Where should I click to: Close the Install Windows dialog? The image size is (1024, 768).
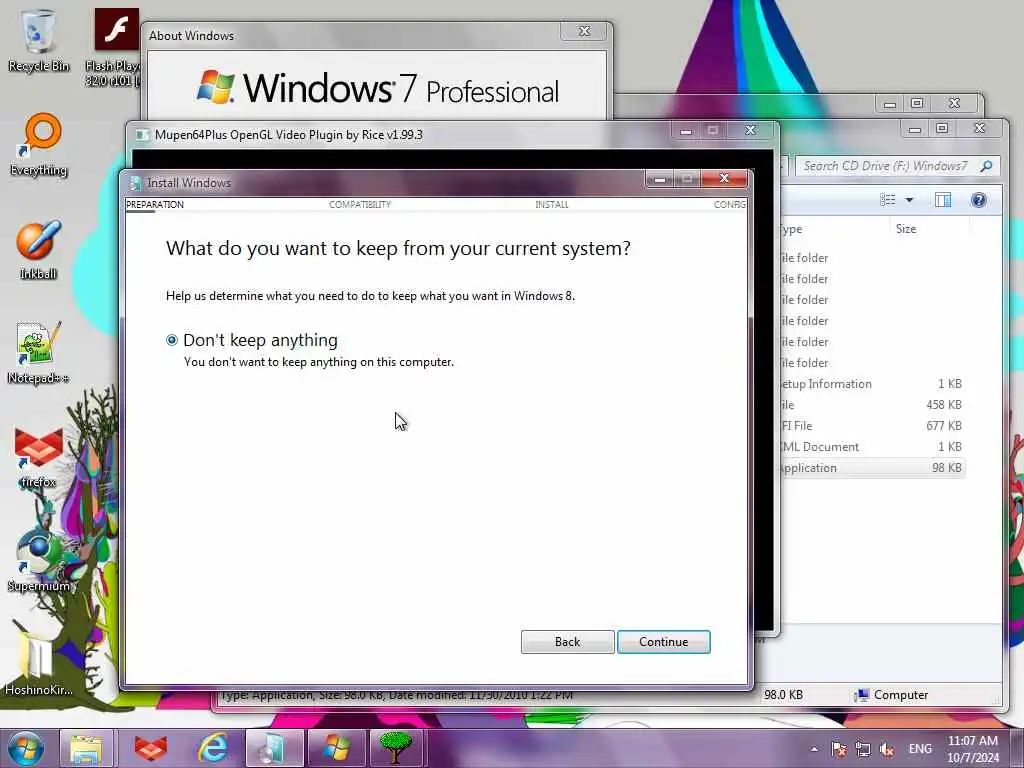[x=724, y=178]
